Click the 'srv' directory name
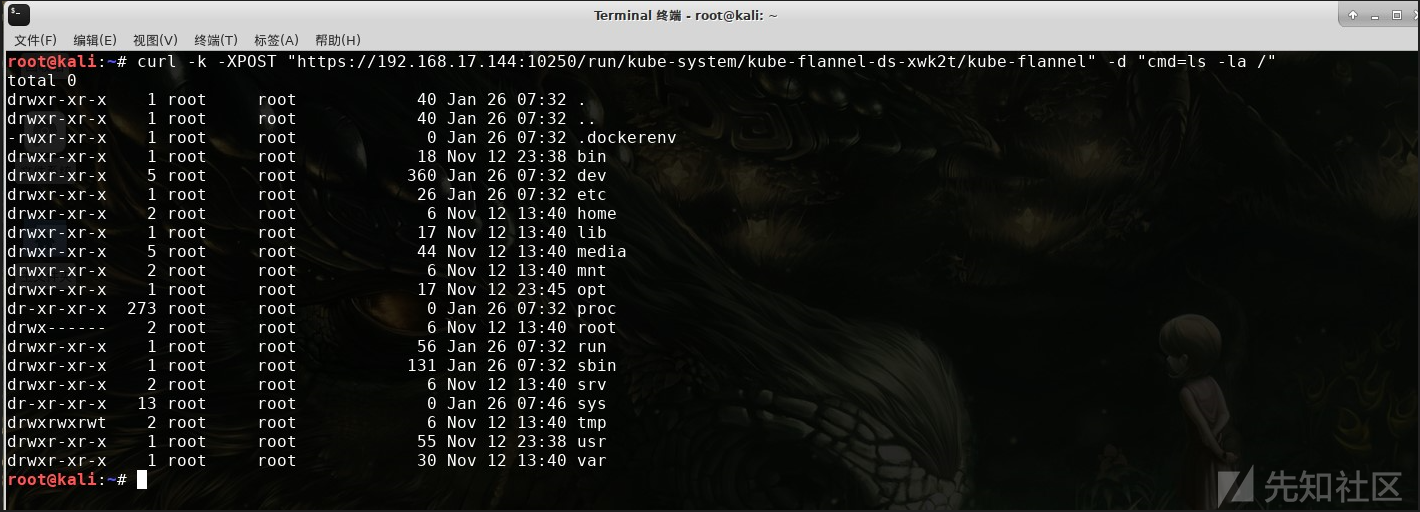The image size is (1420, 512). pyautogui.click(x=592, y=385)
